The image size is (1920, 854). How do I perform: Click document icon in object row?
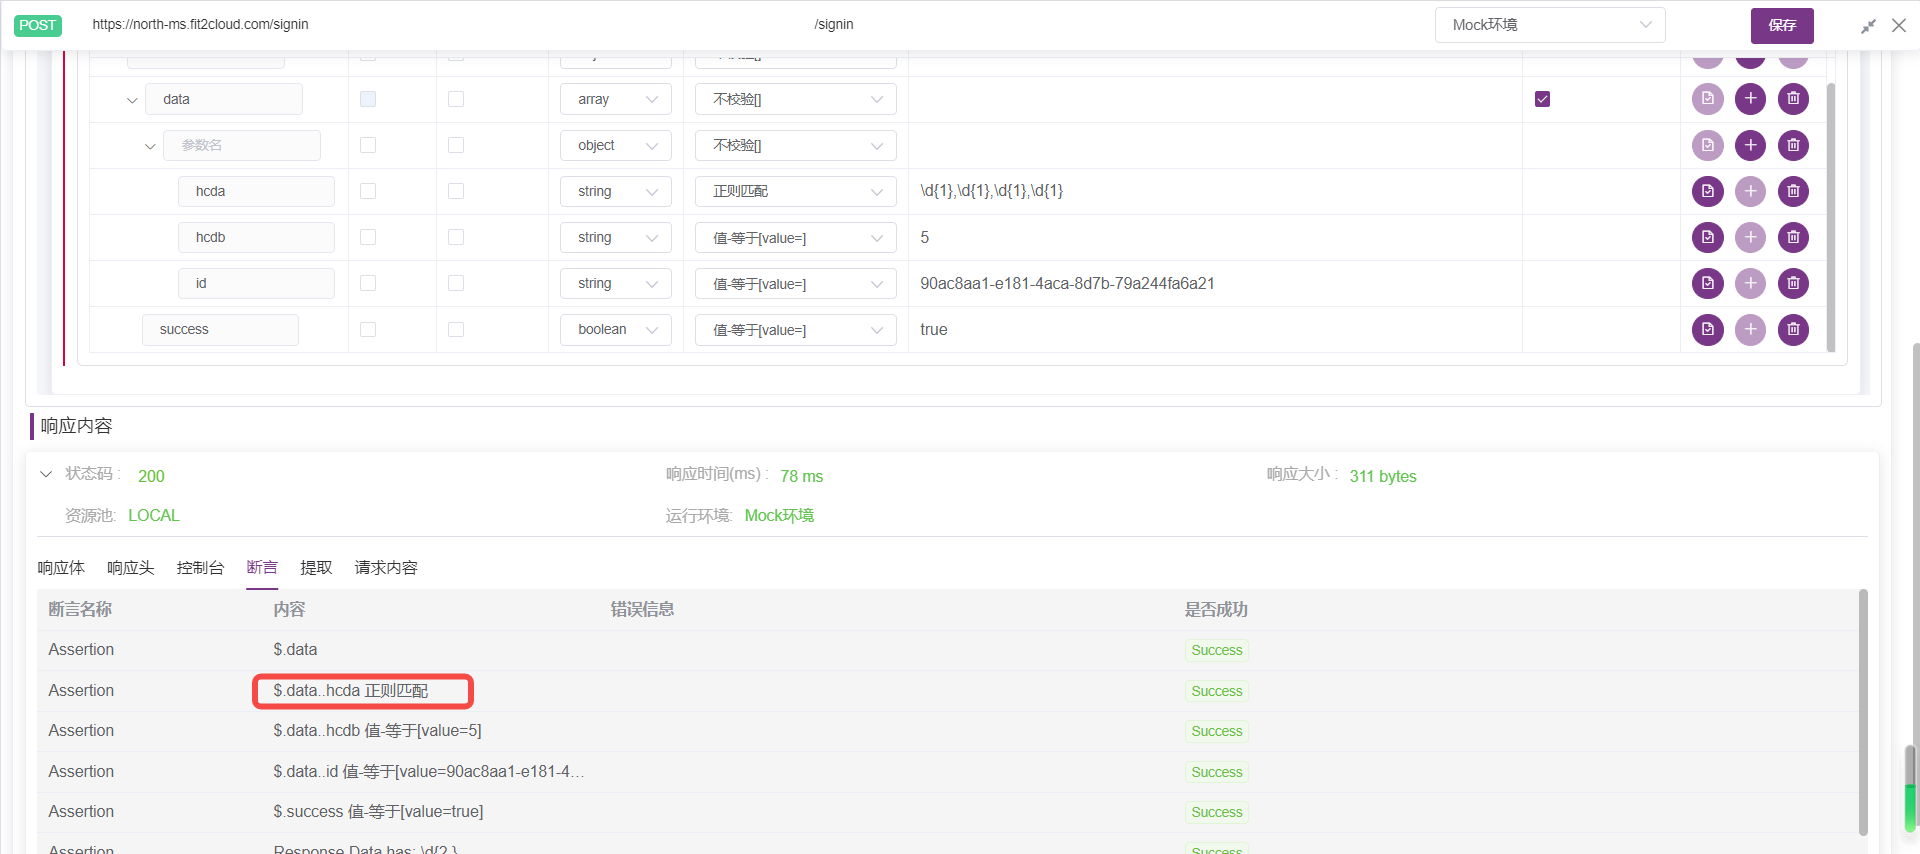[x=1707, y=145]
